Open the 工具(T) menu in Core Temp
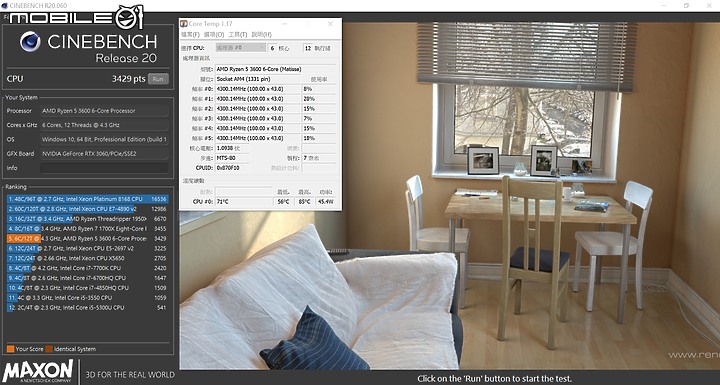This screenshot has height=385, width=720. 237,35
